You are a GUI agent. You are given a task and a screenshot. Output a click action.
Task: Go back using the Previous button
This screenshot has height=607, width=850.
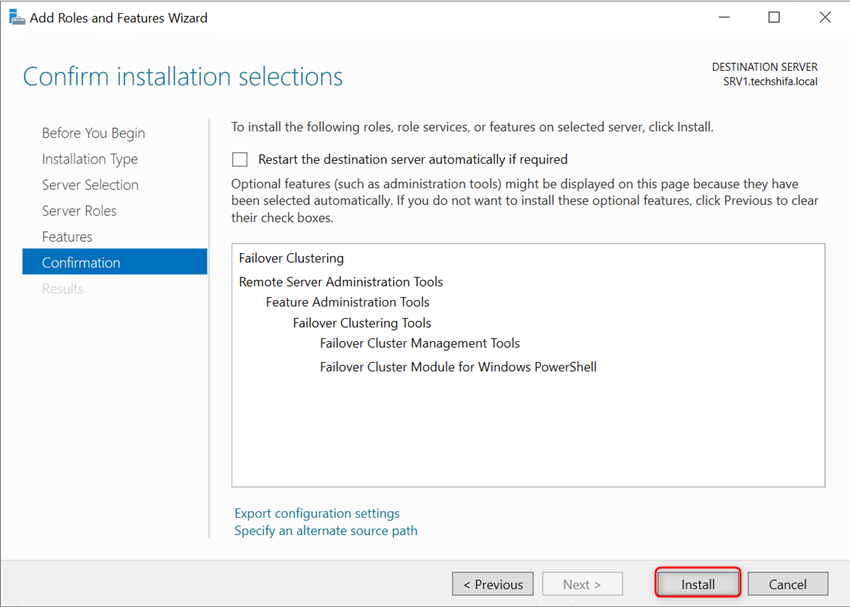coord(492,583)
